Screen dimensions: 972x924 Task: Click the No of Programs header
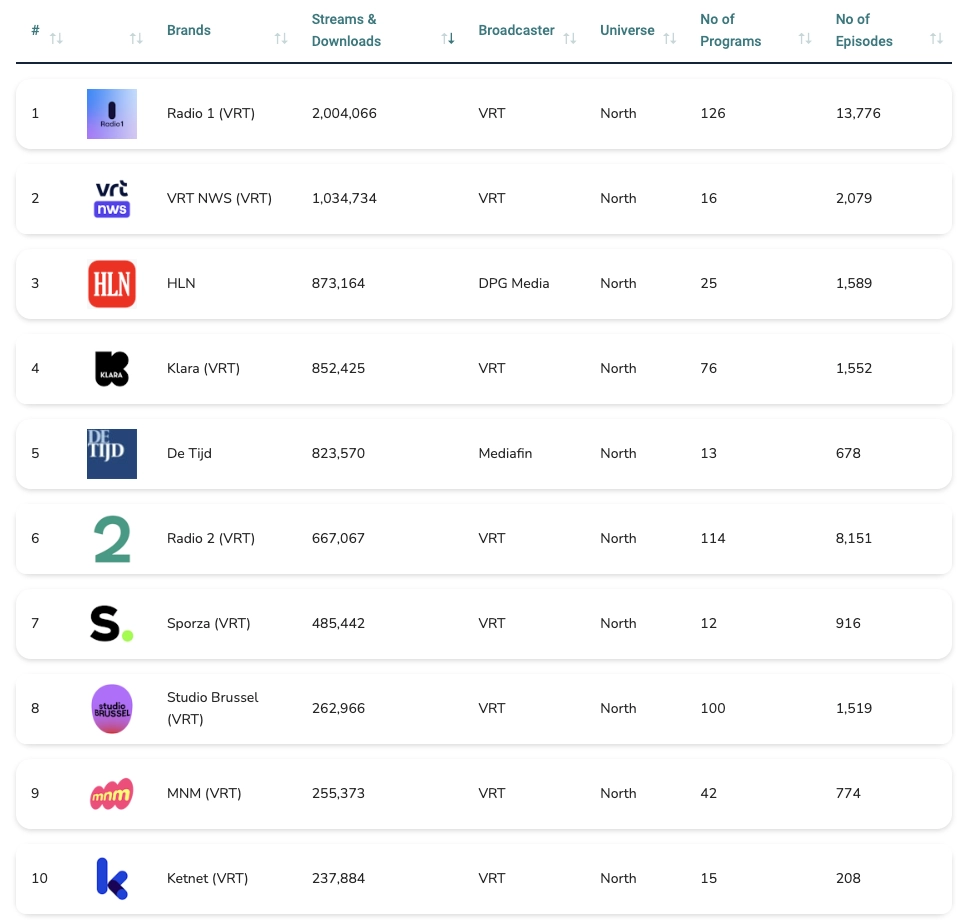[730, 30]
